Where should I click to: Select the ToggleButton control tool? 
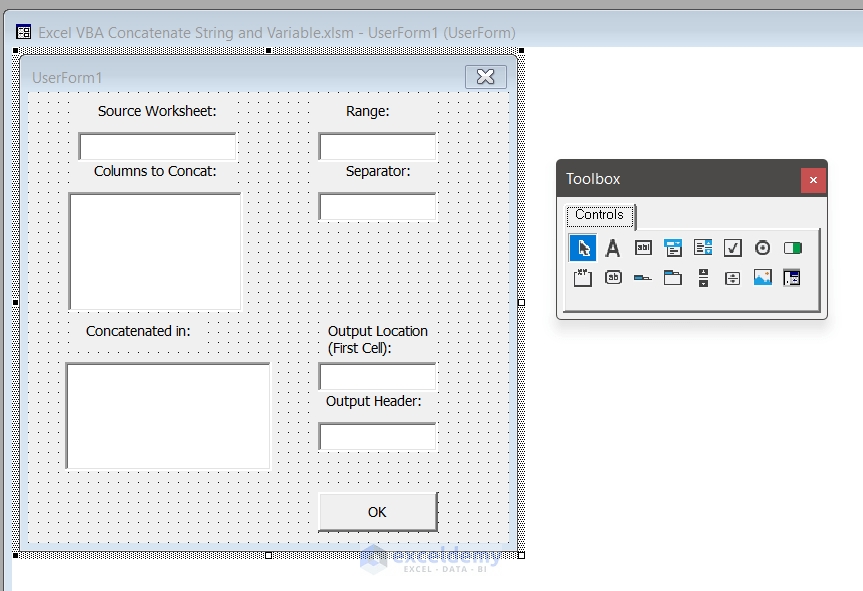[x=793, y=247]
